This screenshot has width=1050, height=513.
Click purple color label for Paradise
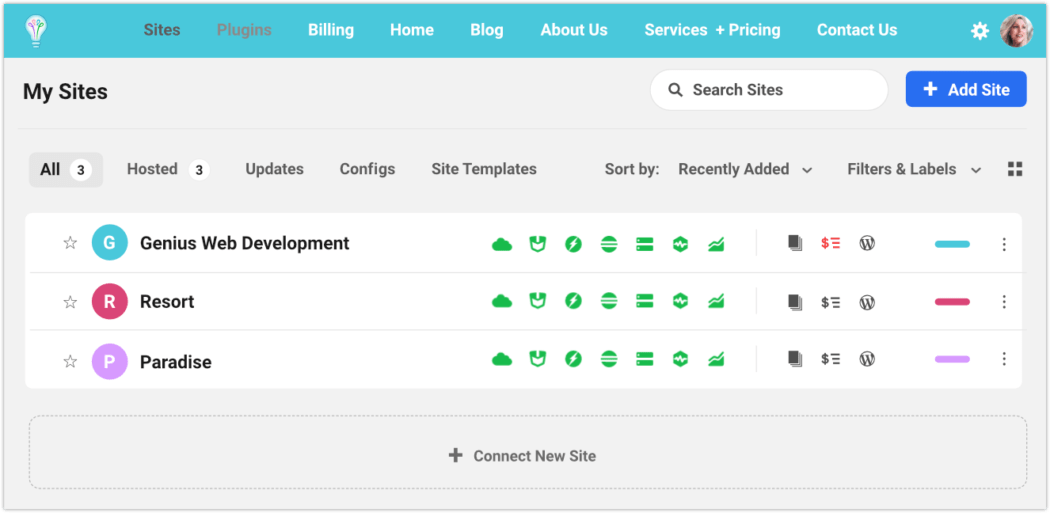coord(952,360)
